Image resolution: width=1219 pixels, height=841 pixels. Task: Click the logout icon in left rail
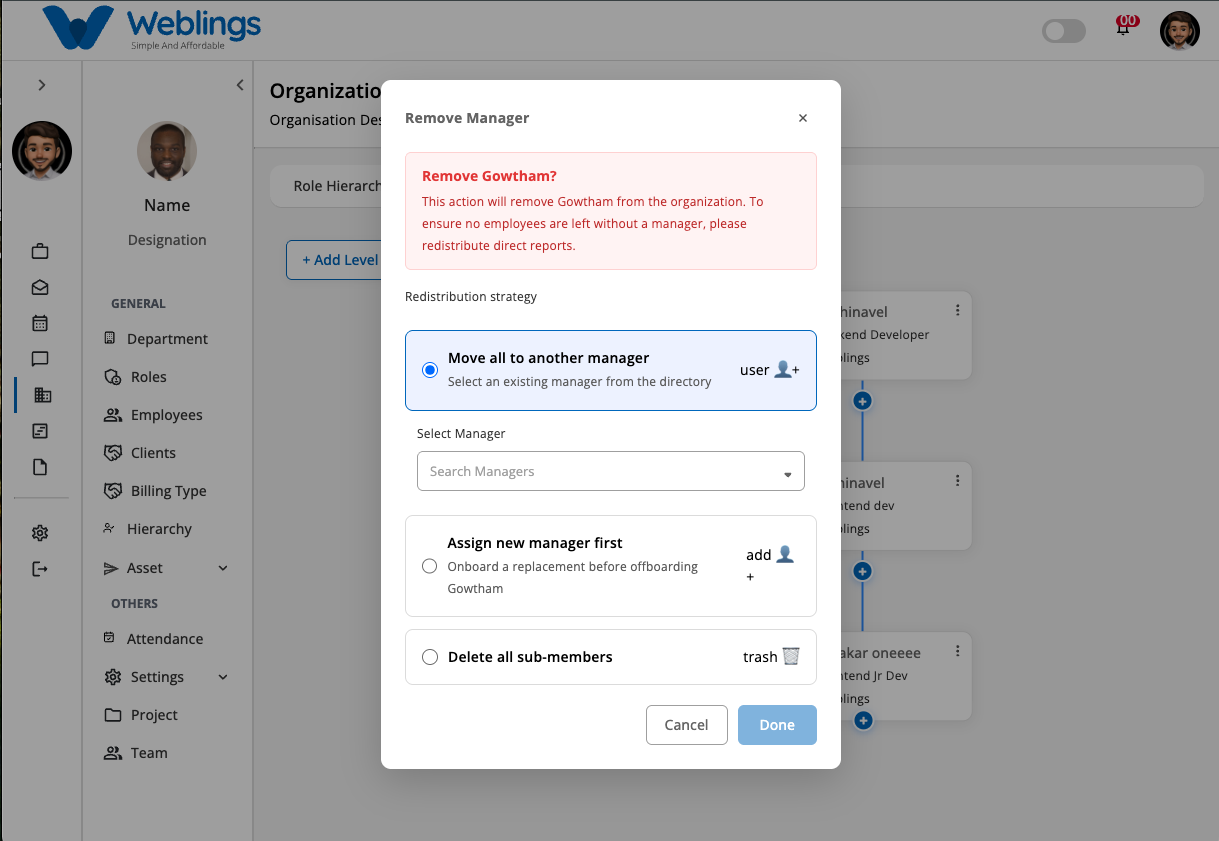click(40, 569)
